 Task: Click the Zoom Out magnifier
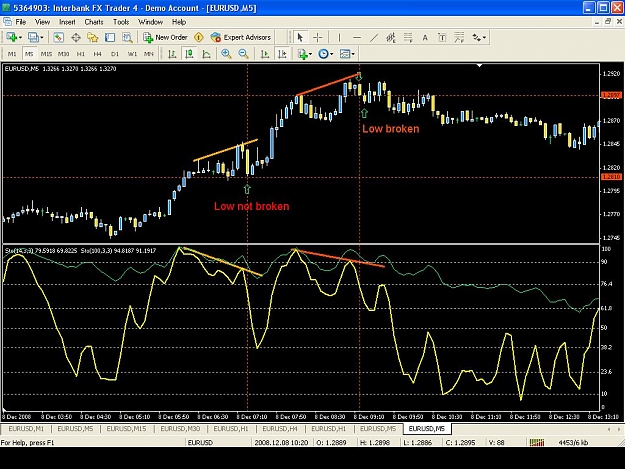243,54
